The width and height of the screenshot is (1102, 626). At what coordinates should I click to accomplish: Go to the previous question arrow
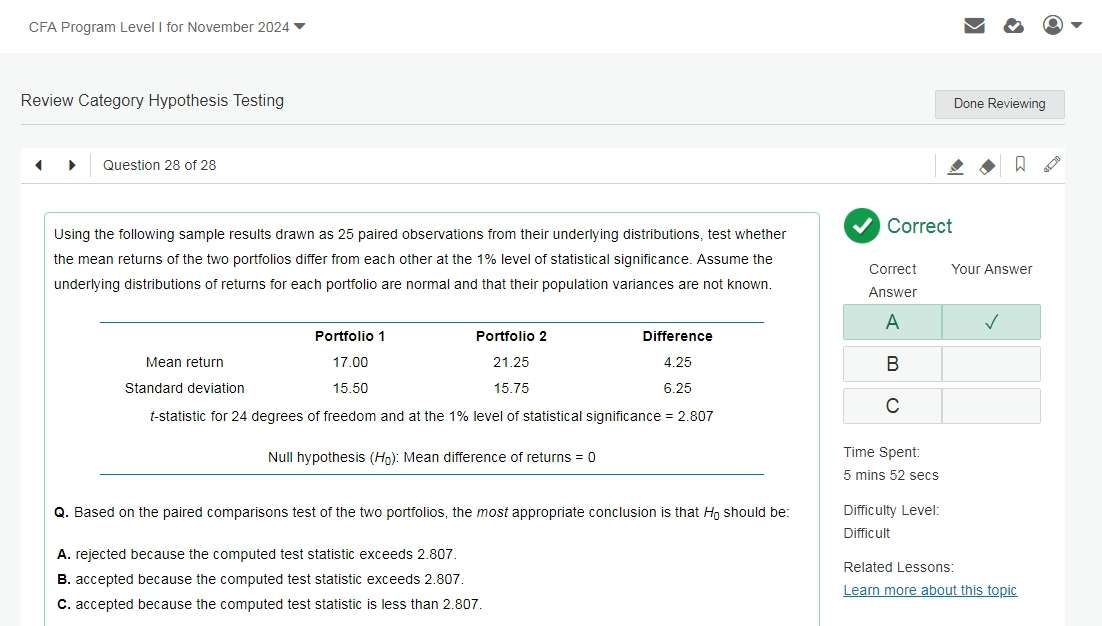pos(39,165)
